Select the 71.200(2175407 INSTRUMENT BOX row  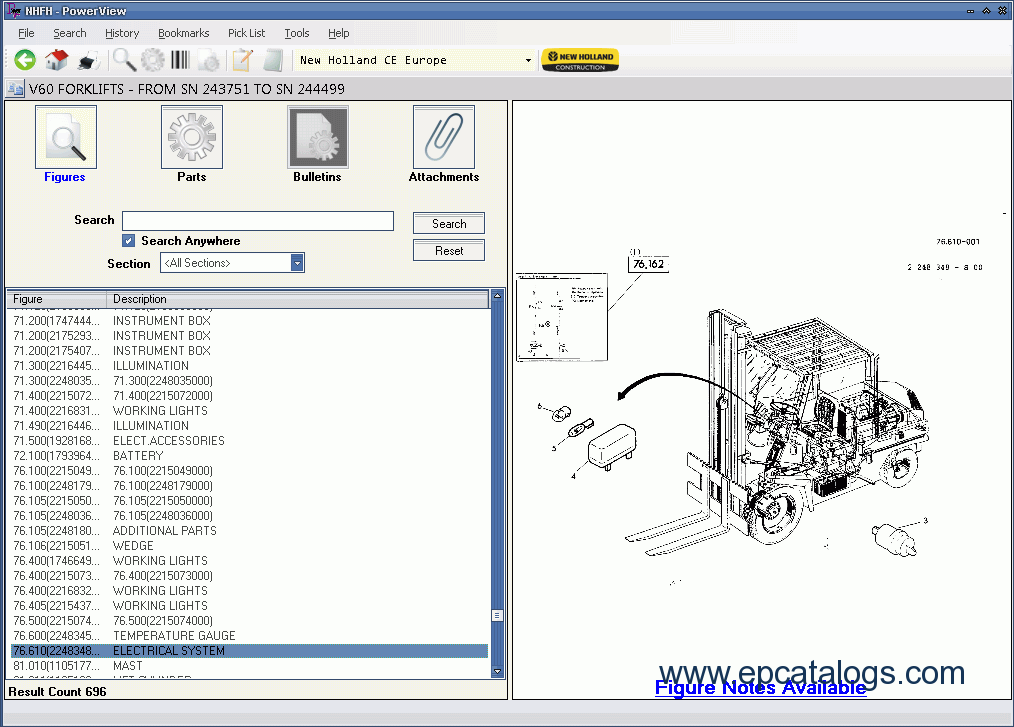tap(250, 351)
